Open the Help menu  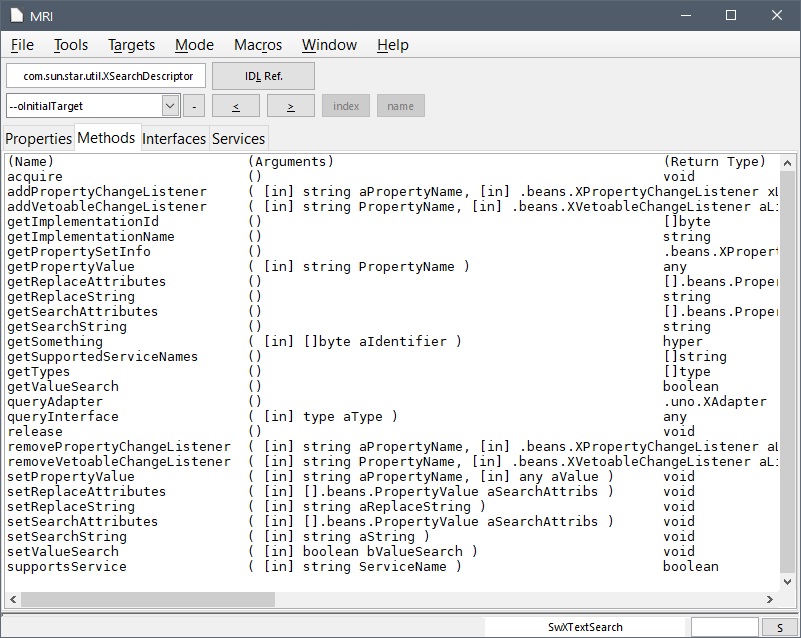coord(393,45)
